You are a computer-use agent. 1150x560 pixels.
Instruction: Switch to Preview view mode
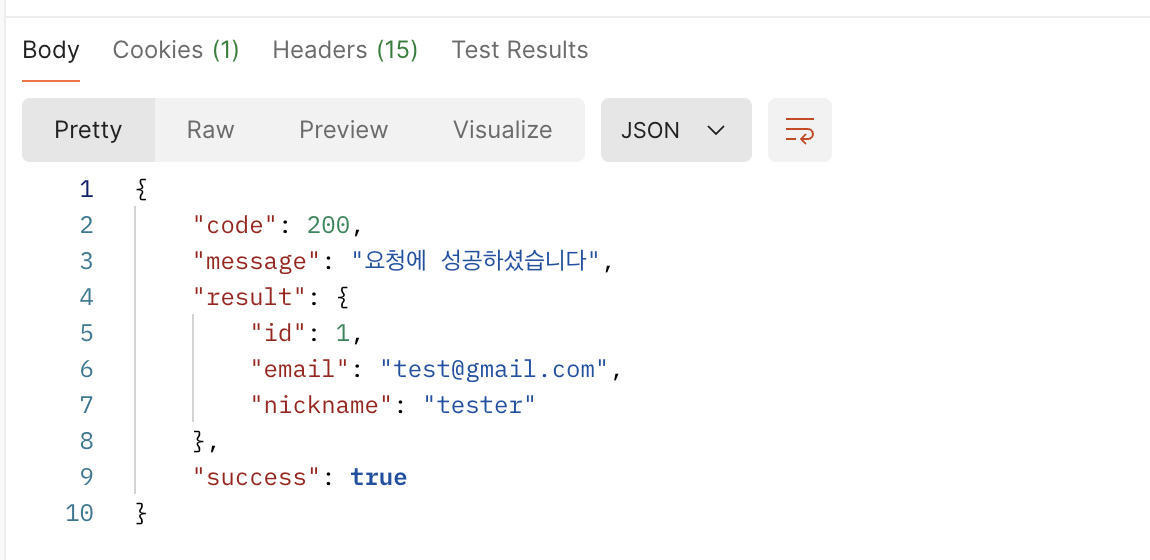[x=343, y=130]
